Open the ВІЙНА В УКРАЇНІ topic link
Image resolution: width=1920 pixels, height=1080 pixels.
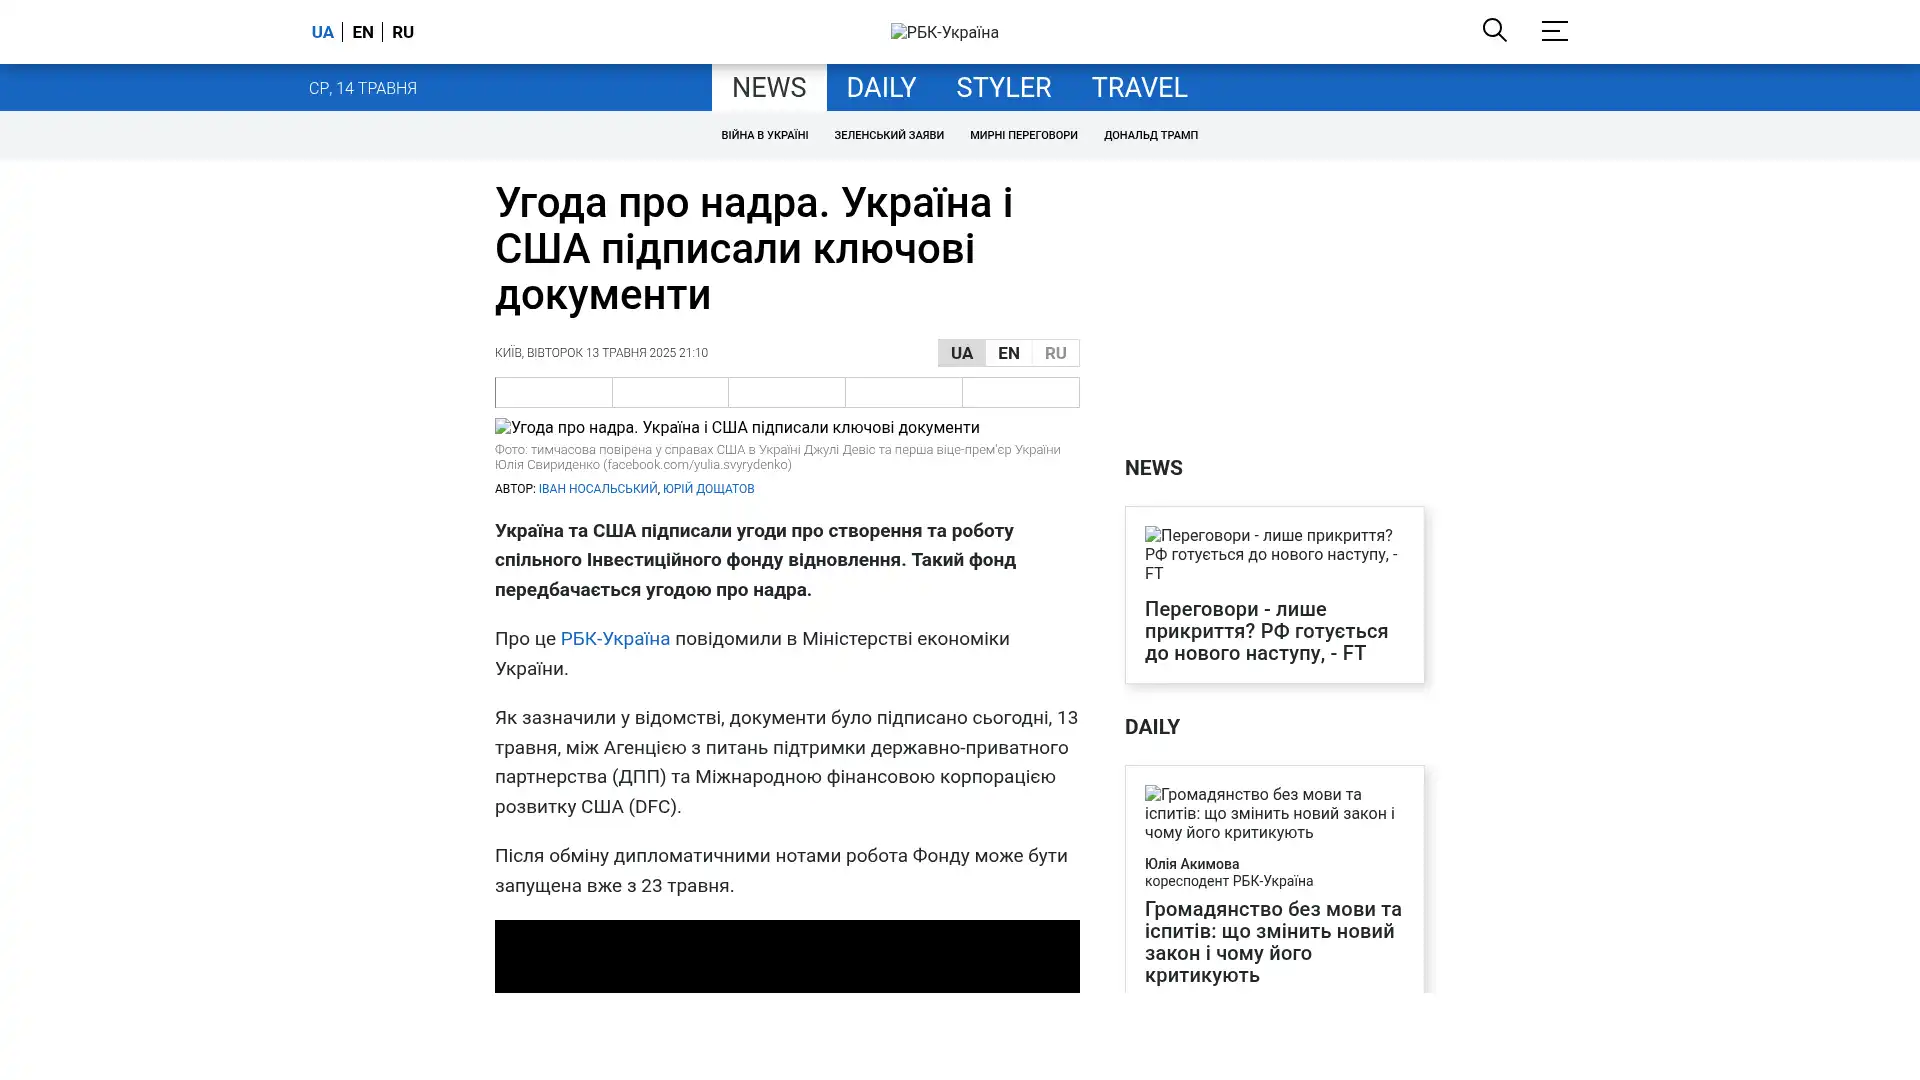(764, 135)
